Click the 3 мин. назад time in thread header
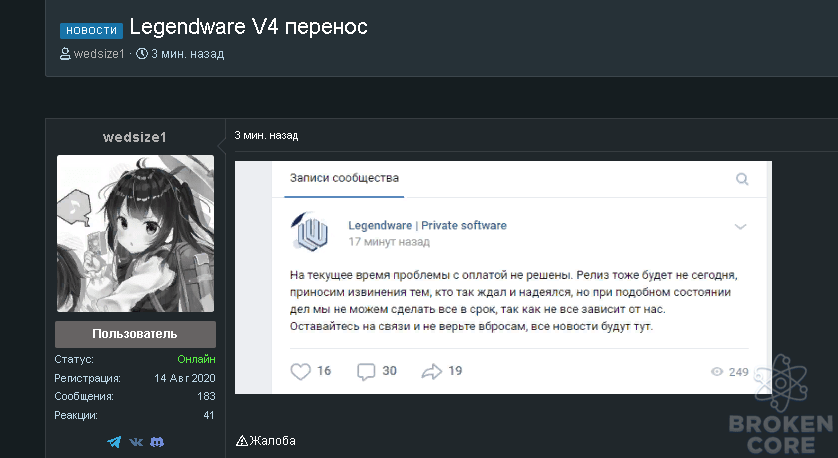 pyautogui.click(x=188, y=54)
